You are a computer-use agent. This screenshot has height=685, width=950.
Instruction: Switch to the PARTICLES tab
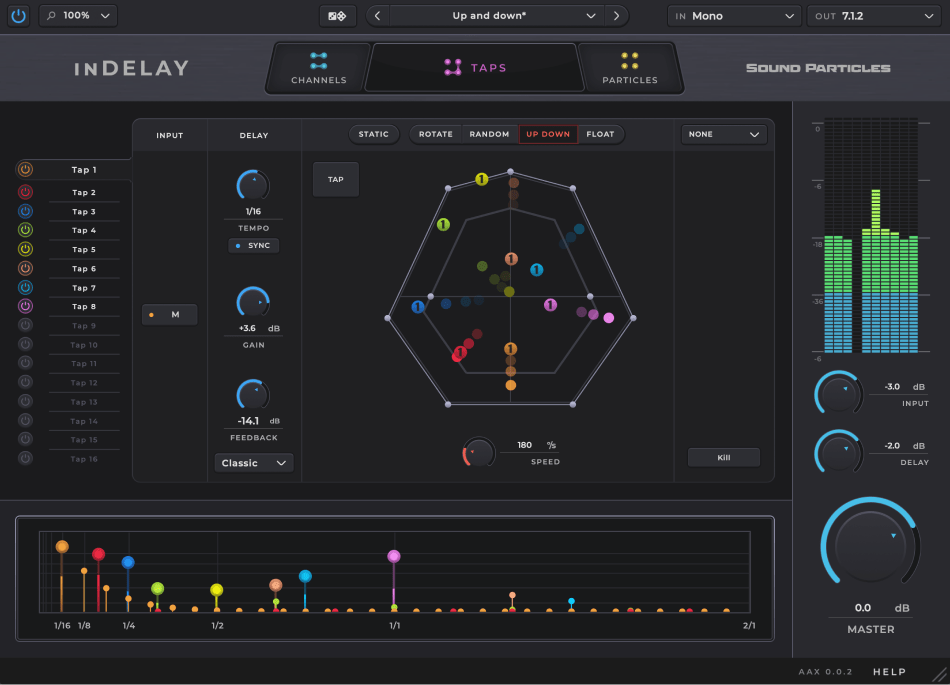point(629,68)
